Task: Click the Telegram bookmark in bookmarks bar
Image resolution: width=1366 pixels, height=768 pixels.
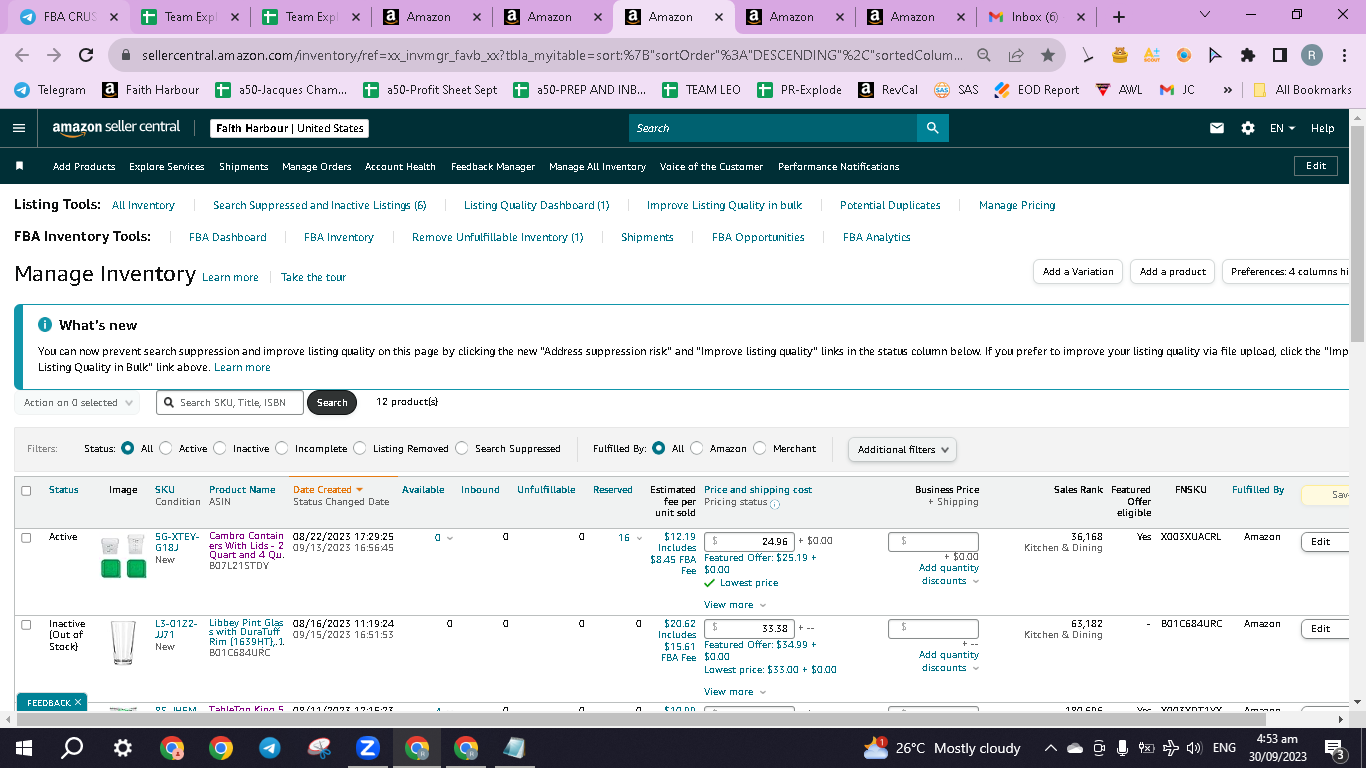Action: (x=50, y=89)
